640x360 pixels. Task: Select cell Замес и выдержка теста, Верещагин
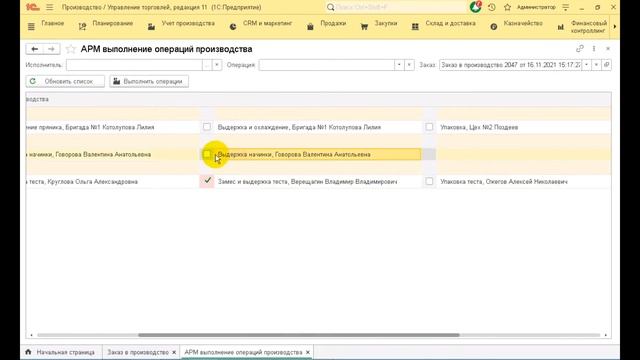tap(318, 181)
